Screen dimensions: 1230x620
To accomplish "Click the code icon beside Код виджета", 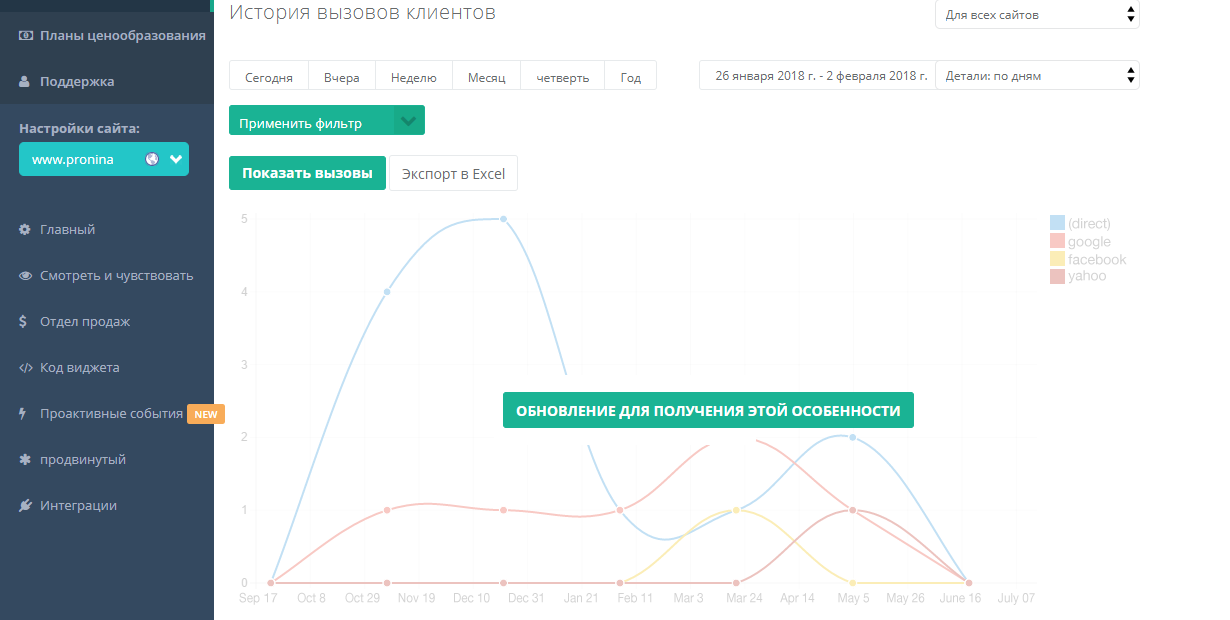I will (25, 368).
